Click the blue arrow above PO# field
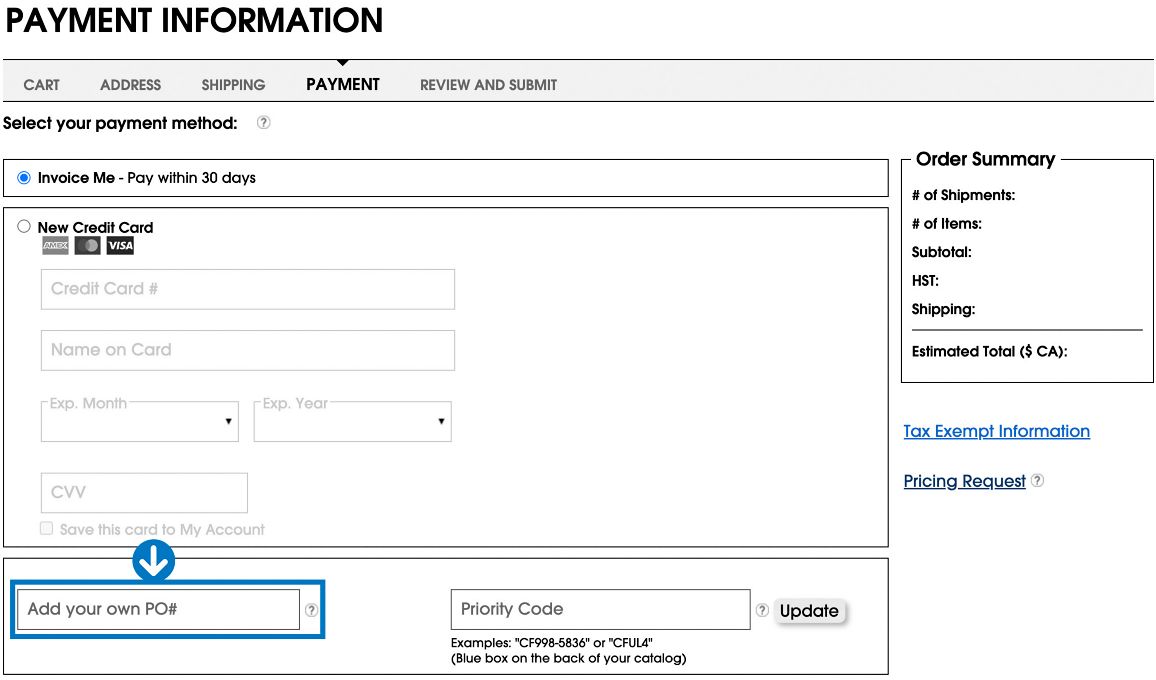Viewport: 1156px width, 680px height. tap(152, 561)
